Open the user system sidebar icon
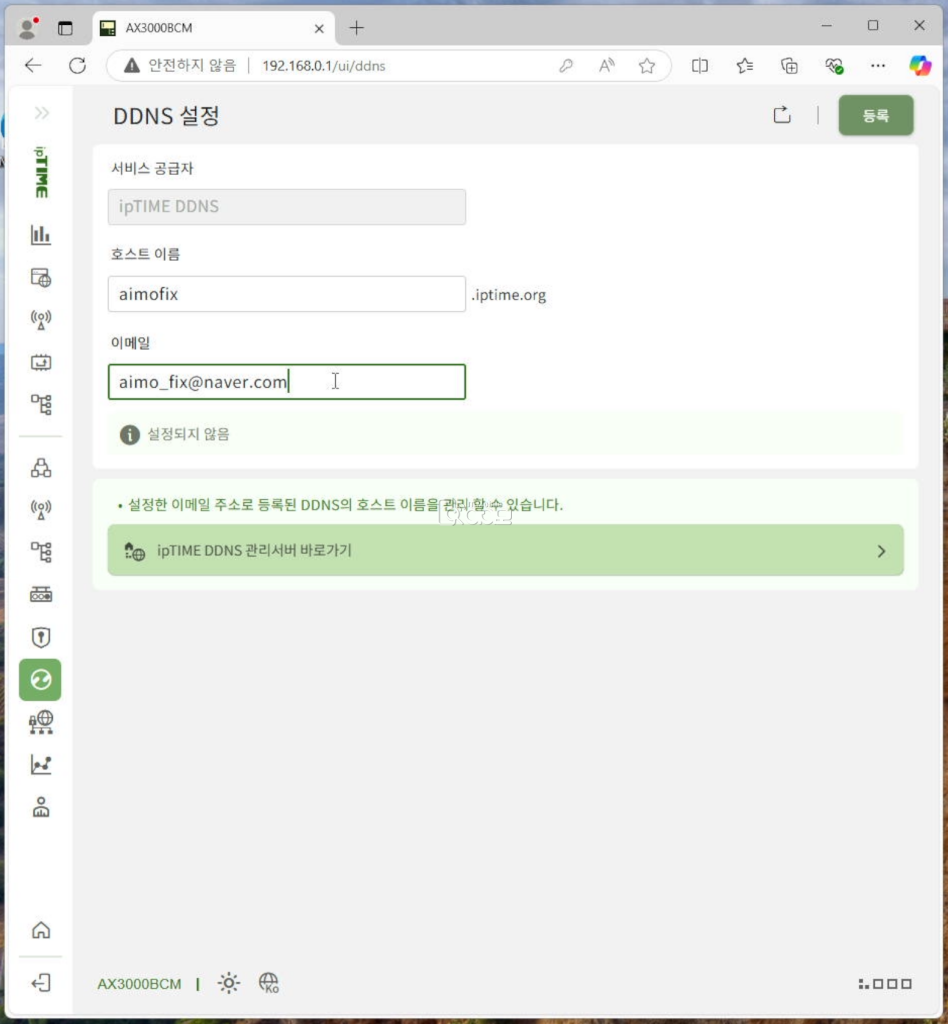This screenshot has height=1024, width=948. point(41,807)
